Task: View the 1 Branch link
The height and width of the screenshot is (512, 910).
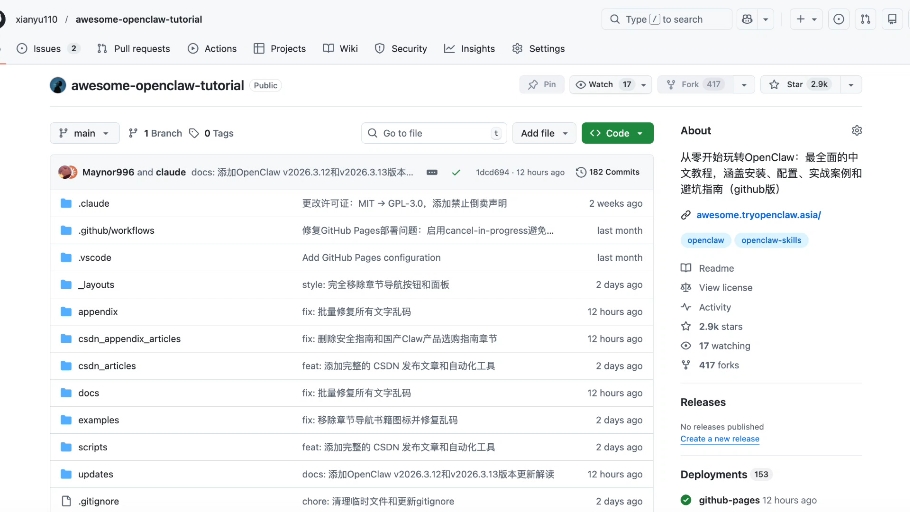Action: tap(155, 133)
